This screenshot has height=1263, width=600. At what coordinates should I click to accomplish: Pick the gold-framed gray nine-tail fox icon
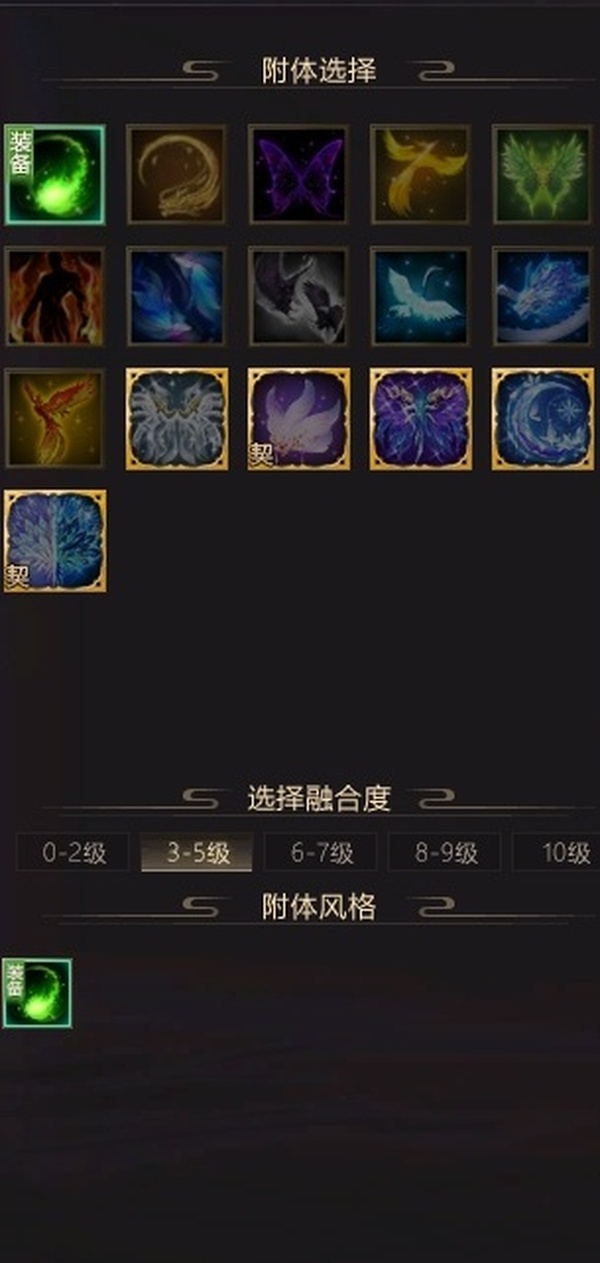[176, 418]
